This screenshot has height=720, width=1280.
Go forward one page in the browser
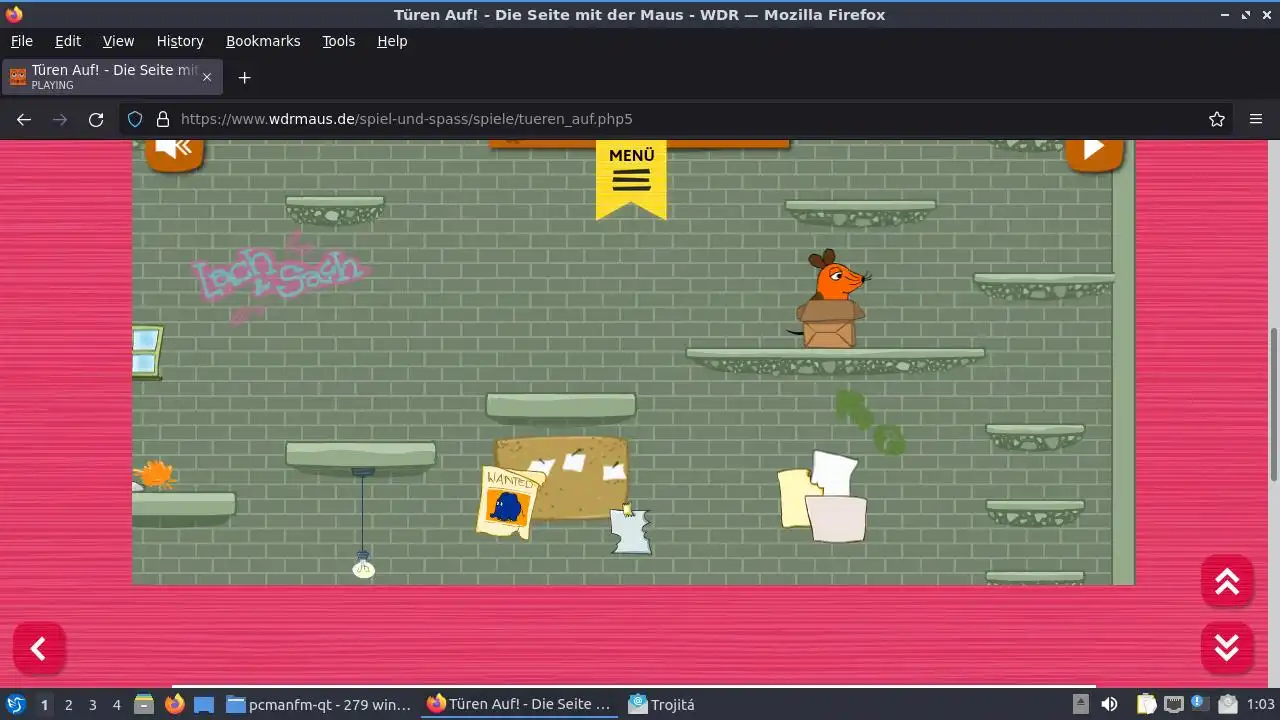tap(60, 119)
